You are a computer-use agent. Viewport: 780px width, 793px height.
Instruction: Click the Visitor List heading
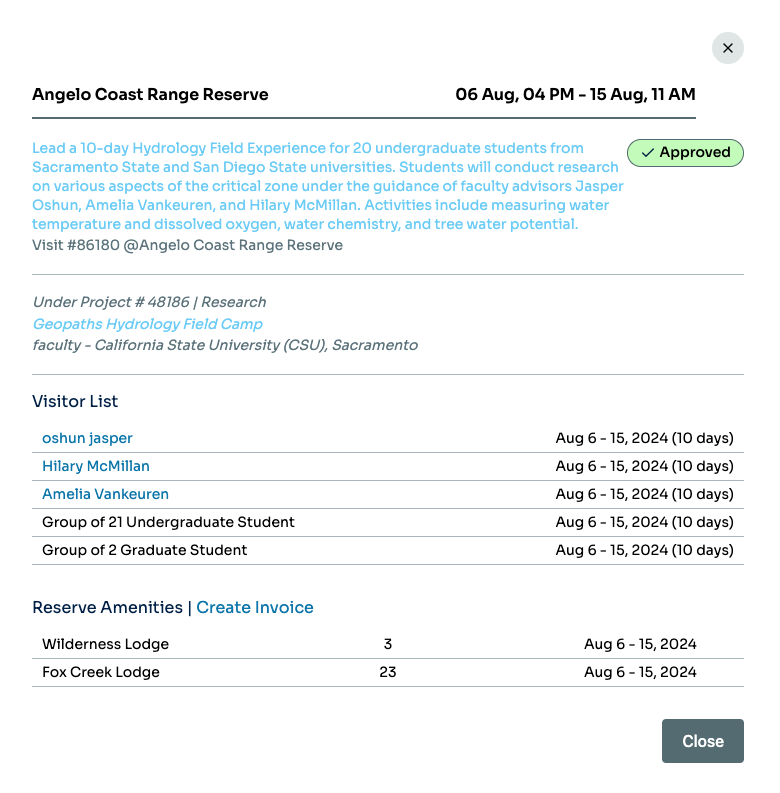point(75,401)
